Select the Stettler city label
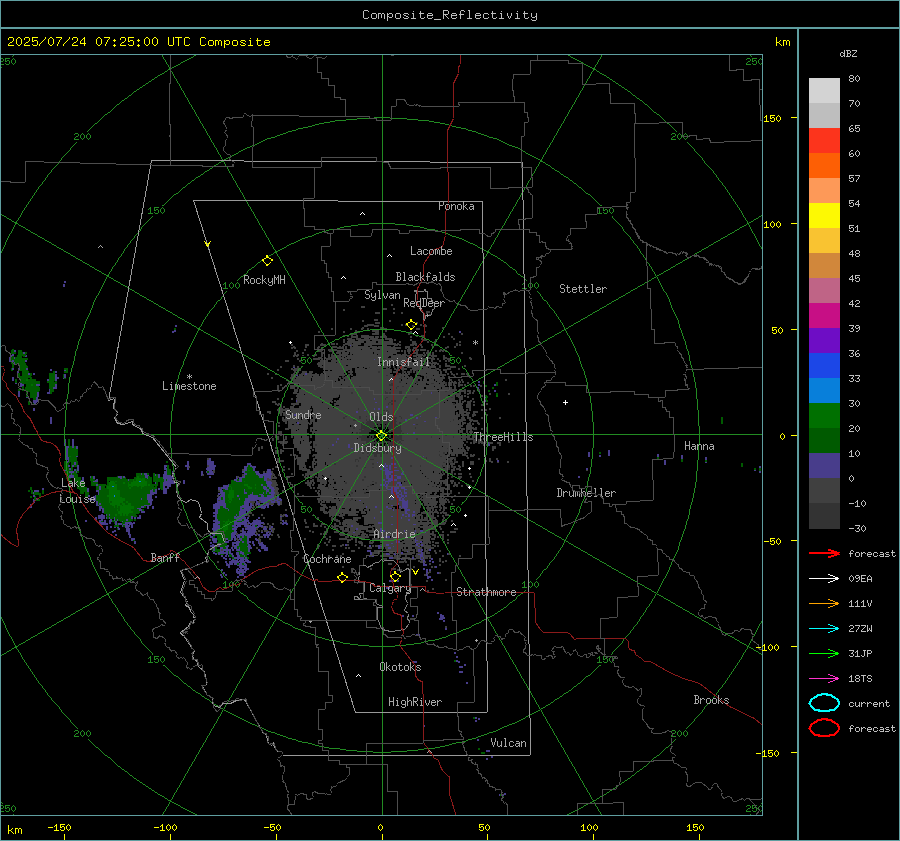 click(x=583, y=289)
